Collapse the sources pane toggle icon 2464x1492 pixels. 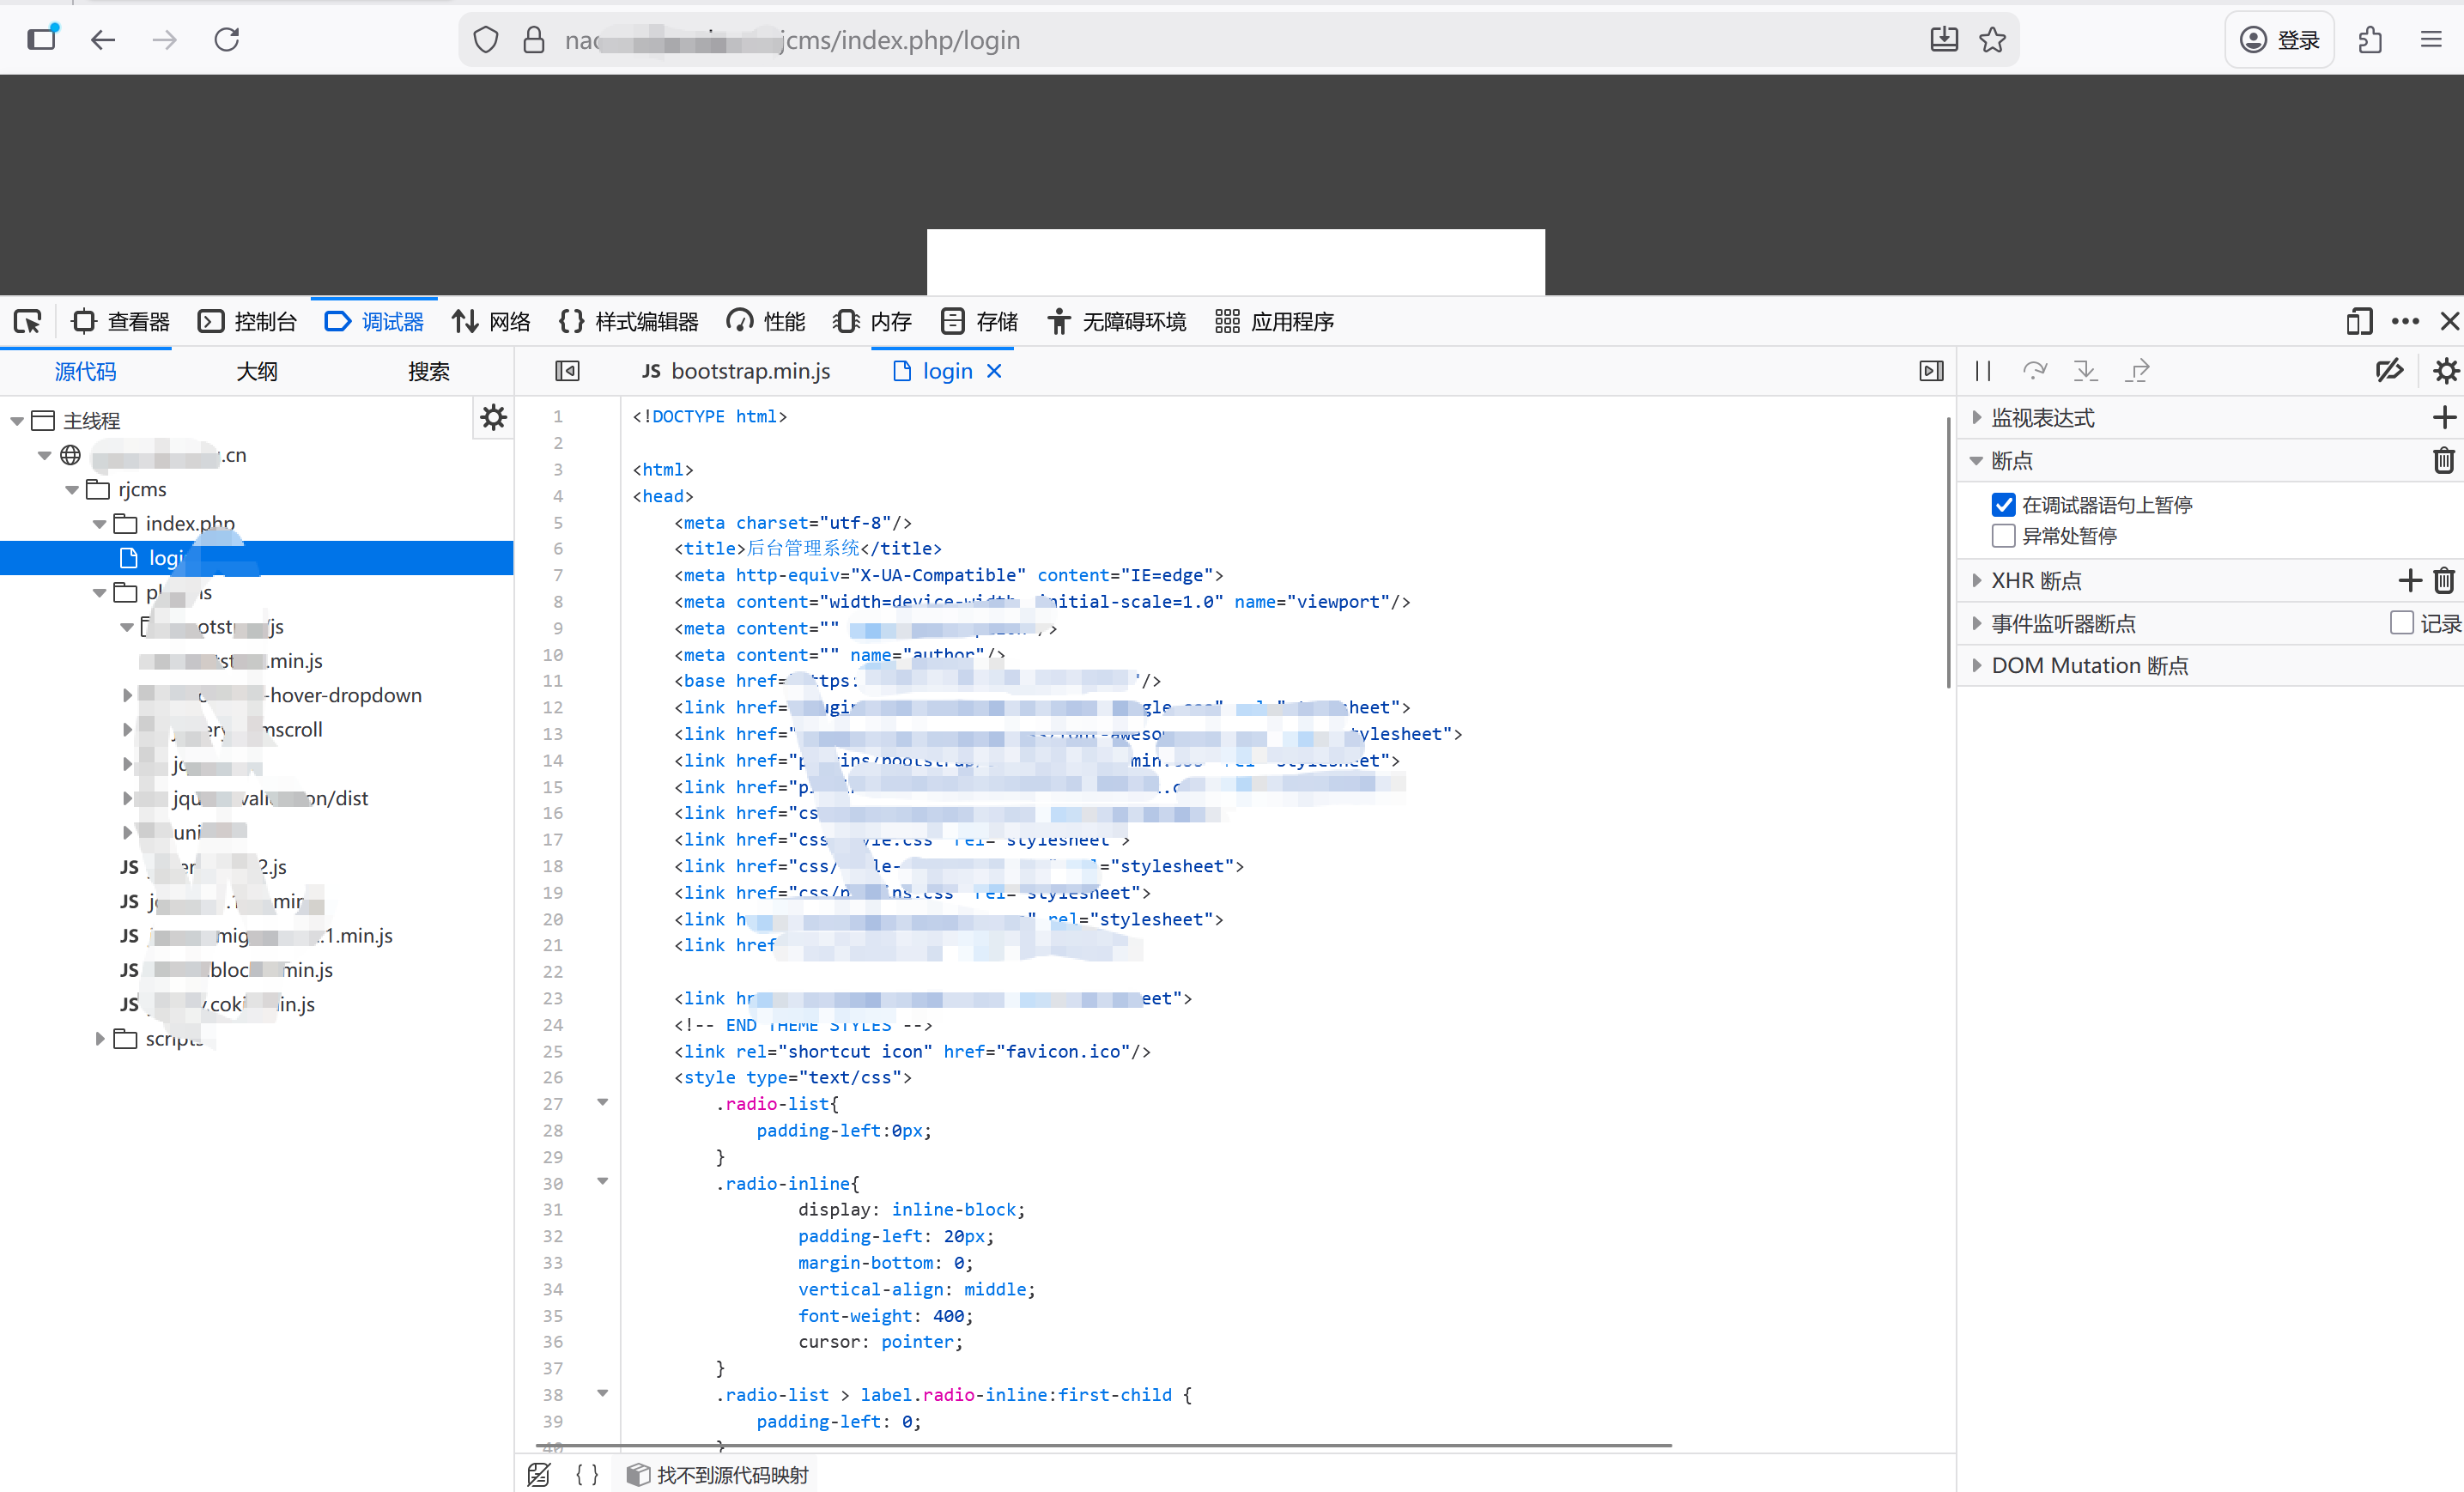567,371
